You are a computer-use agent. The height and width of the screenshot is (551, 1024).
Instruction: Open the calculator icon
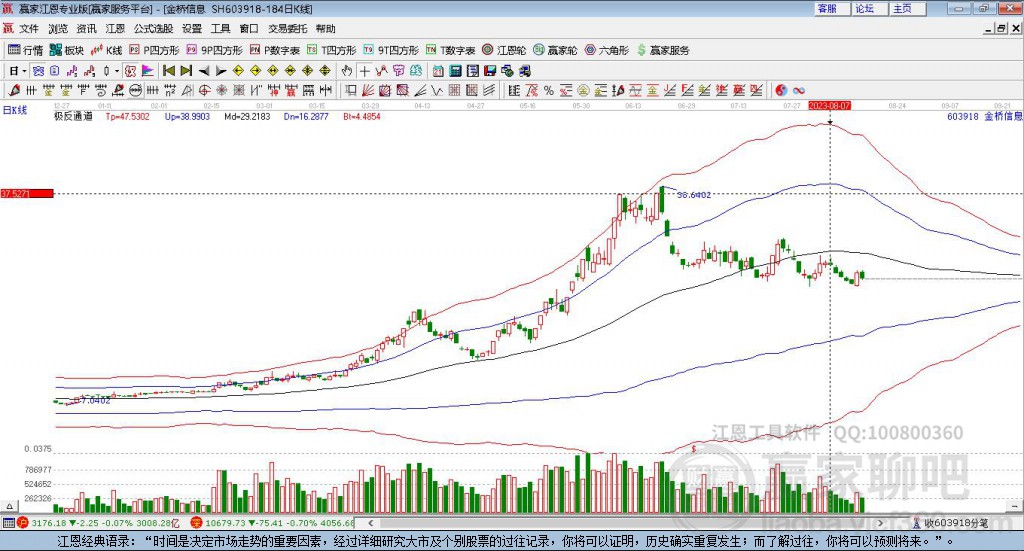point(455,71)
